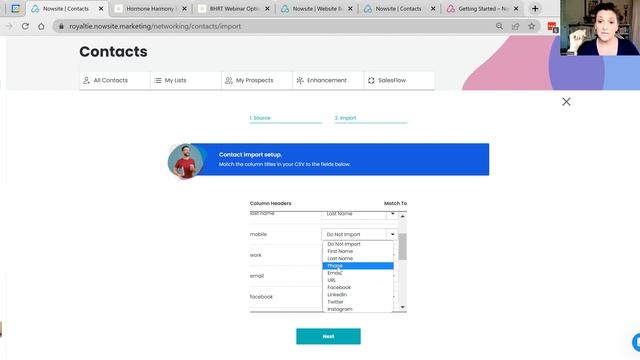
Task: Click the Next button
Action: tap(328, 336)
